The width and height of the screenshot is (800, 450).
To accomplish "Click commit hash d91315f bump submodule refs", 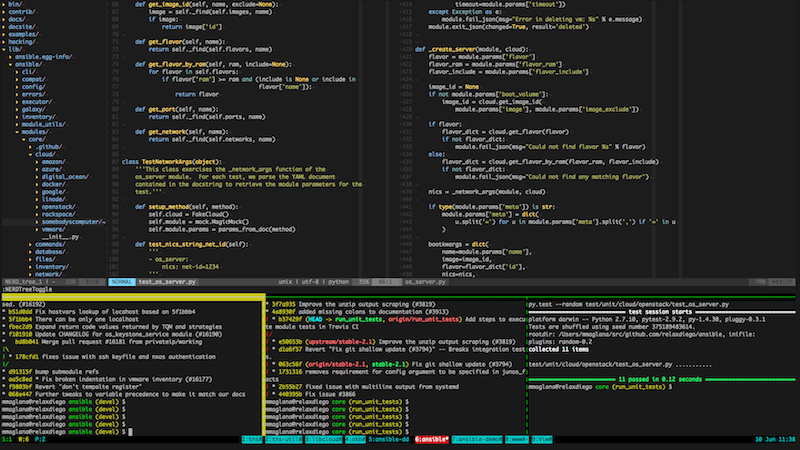I will pos(20,372).
